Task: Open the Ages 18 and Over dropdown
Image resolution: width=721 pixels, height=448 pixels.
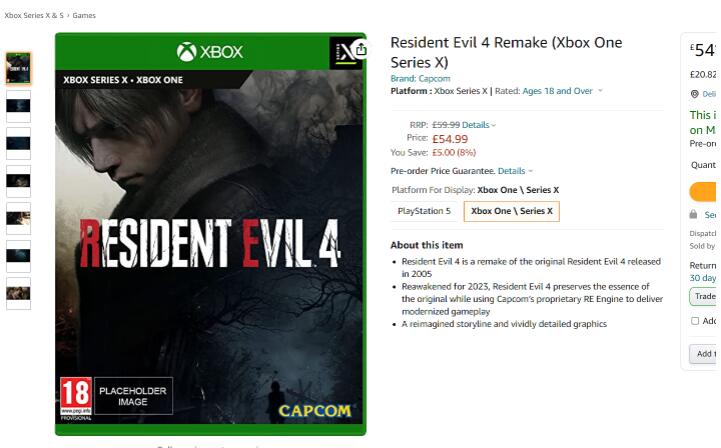Action: [x=562, y=91]
